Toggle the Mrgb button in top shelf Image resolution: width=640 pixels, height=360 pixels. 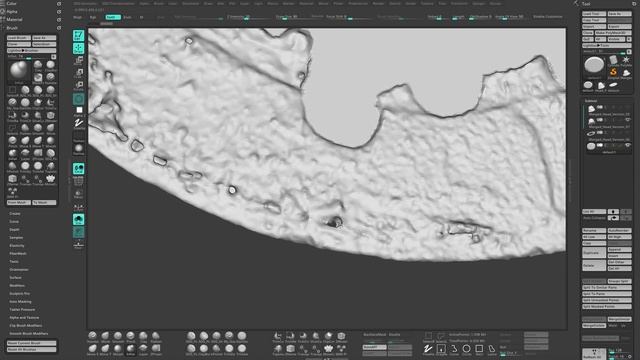[77, 17]
